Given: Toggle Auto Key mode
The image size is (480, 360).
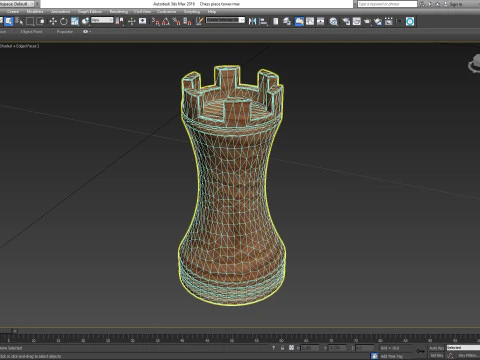Looking at the screenshot, I should (436, 348).
